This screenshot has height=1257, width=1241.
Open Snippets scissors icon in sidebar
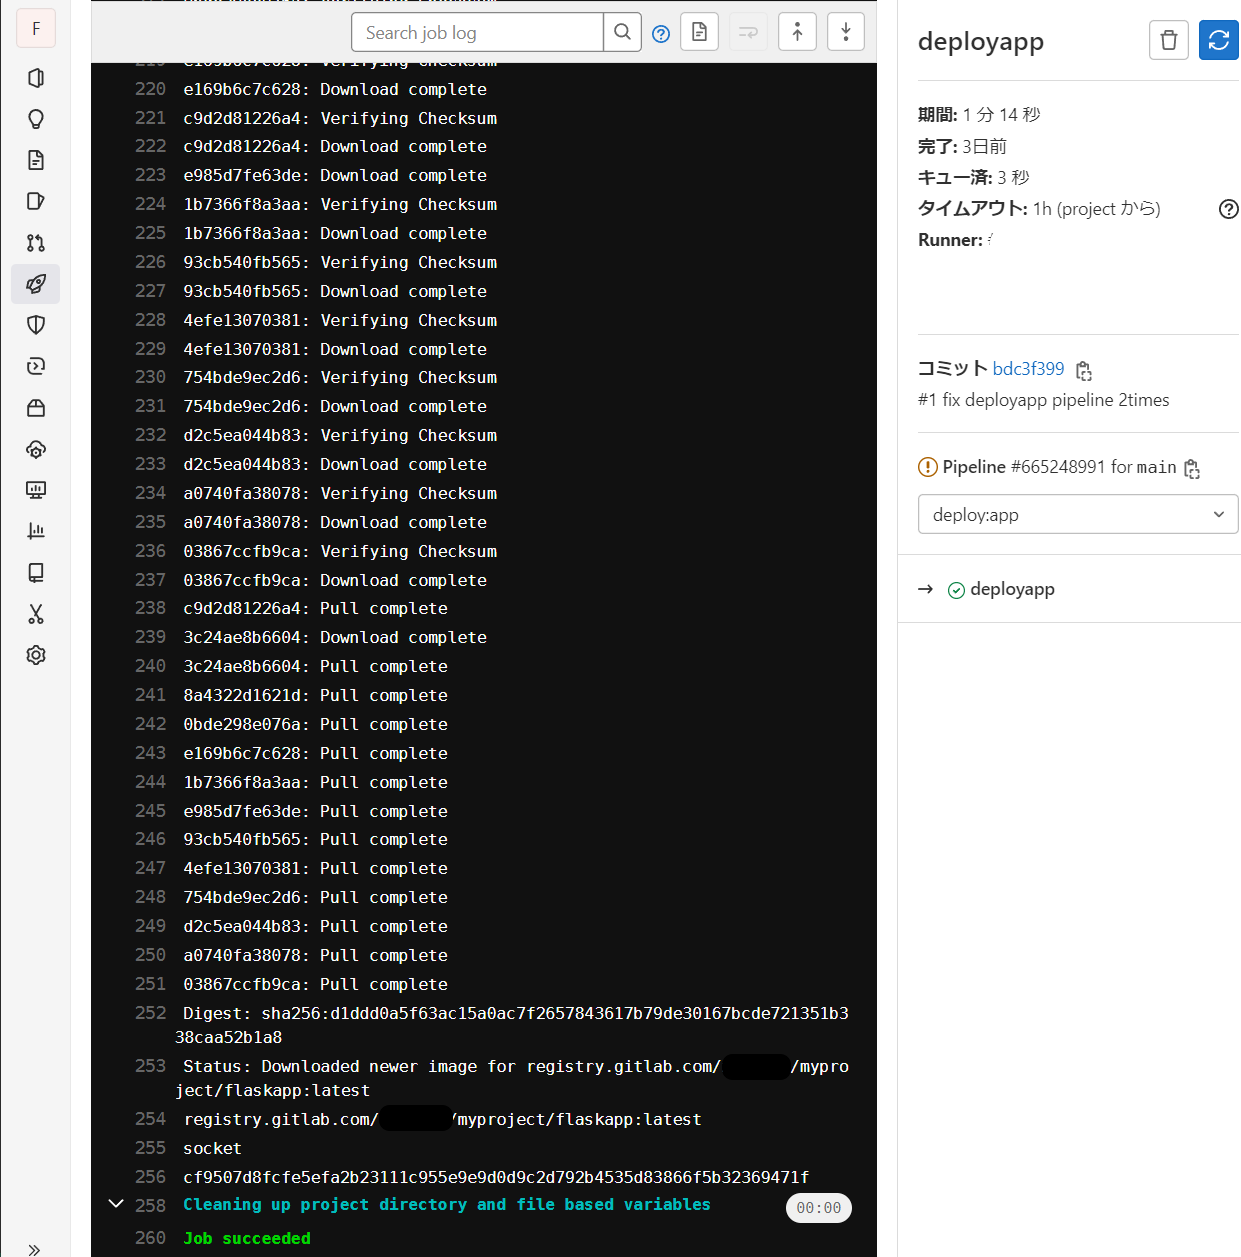(x=36, y=614)
